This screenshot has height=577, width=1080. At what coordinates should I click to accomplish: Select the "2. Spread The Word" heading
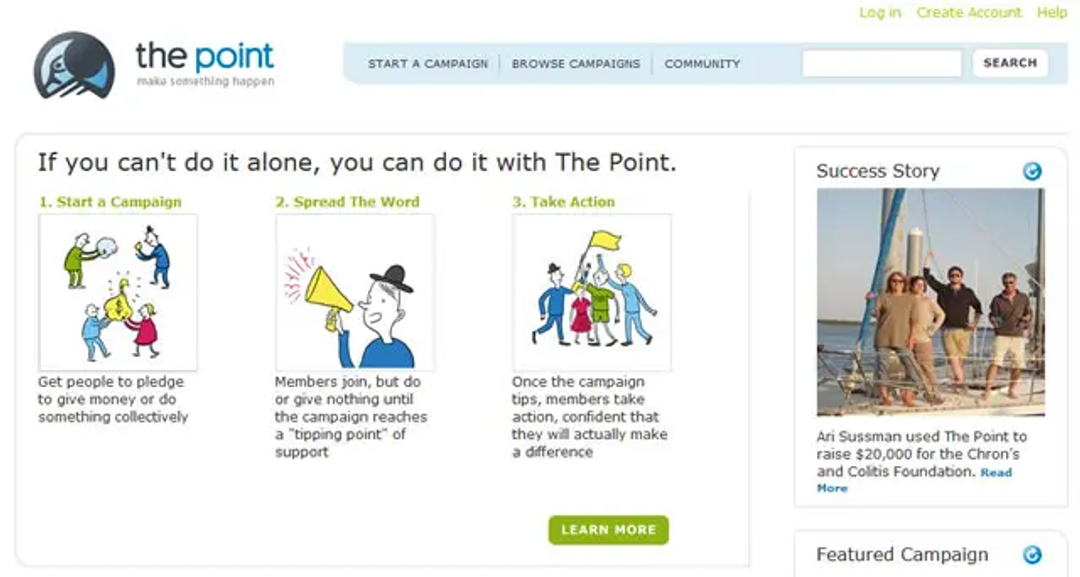[347, 202]
